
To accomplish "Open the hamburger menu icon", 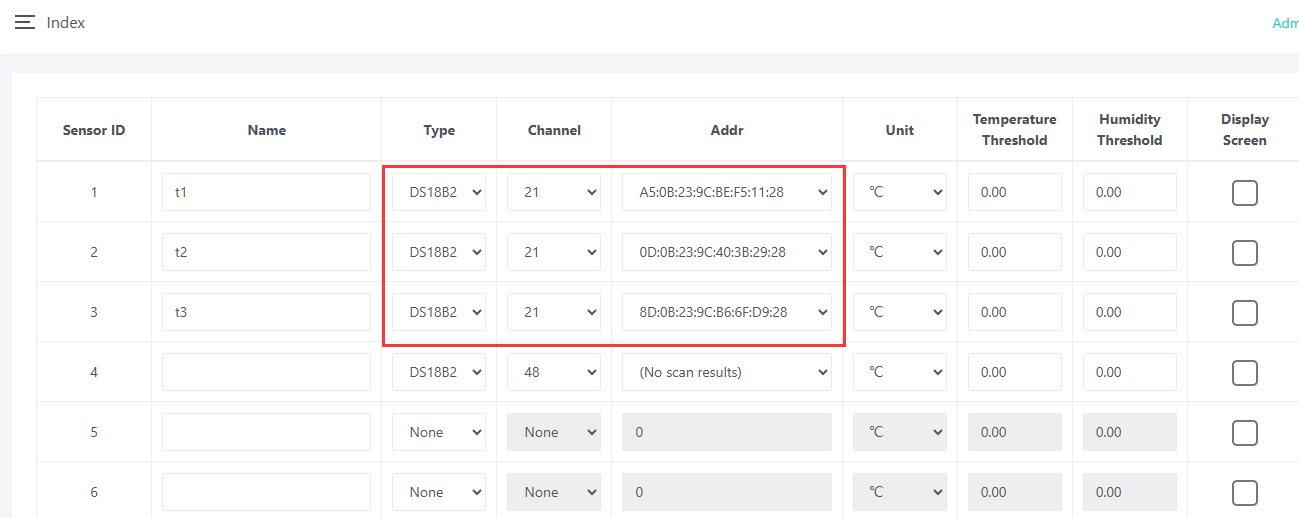I will [x=25, y=22].
